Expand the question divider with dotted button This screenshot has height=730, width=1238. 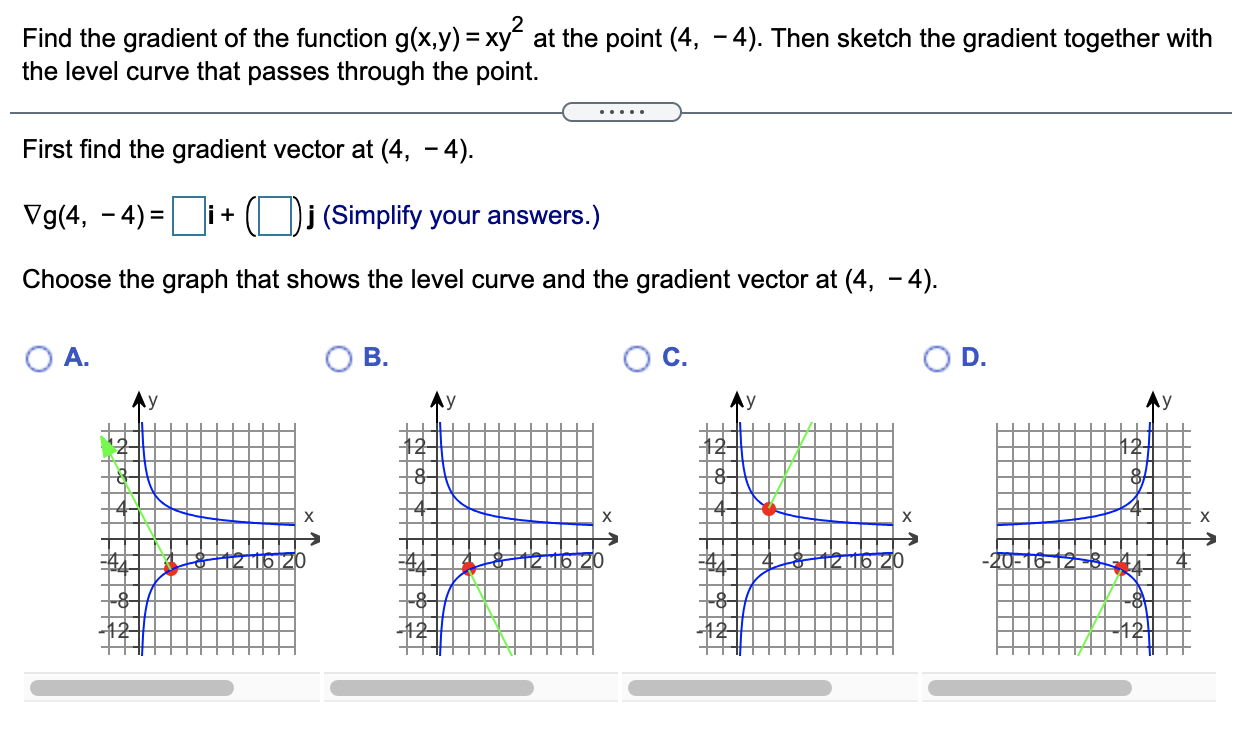[622, 112]
